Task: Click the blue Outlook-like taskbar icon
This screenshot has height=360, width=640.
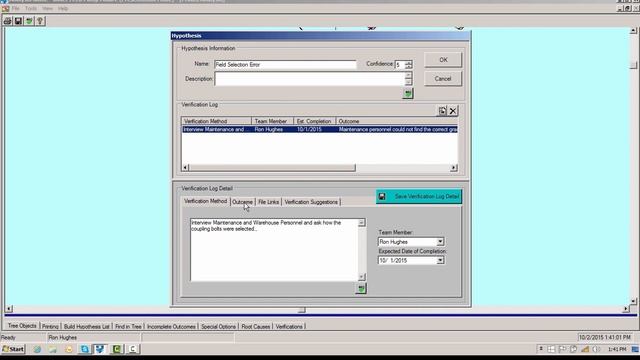Action: [x=84, y=349]
